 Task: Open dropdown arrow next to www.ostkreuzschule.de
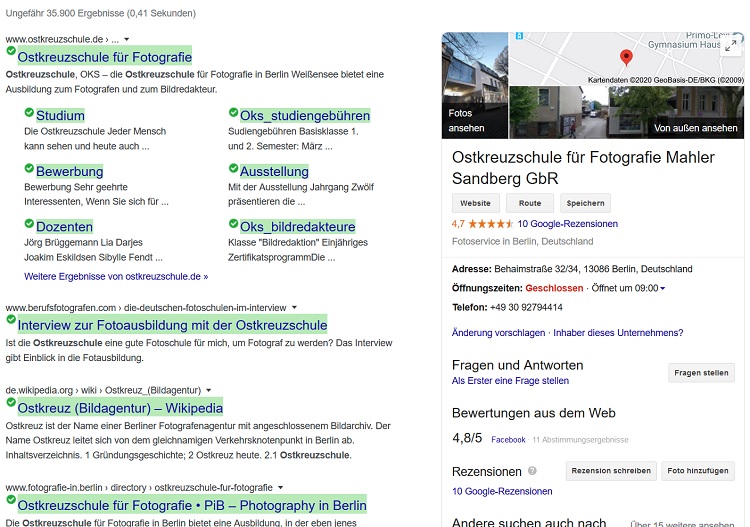point(127,39)
